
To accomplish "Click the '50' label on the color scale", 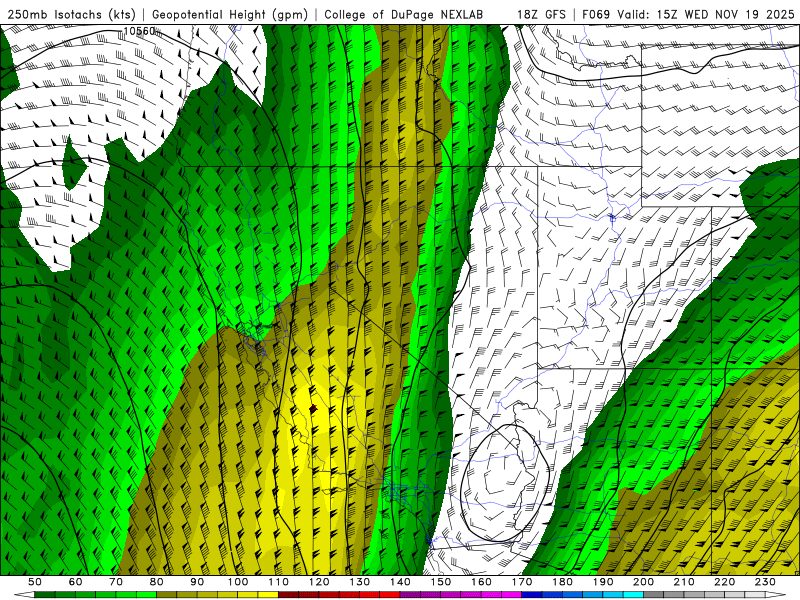I will (x=35, y=582).
